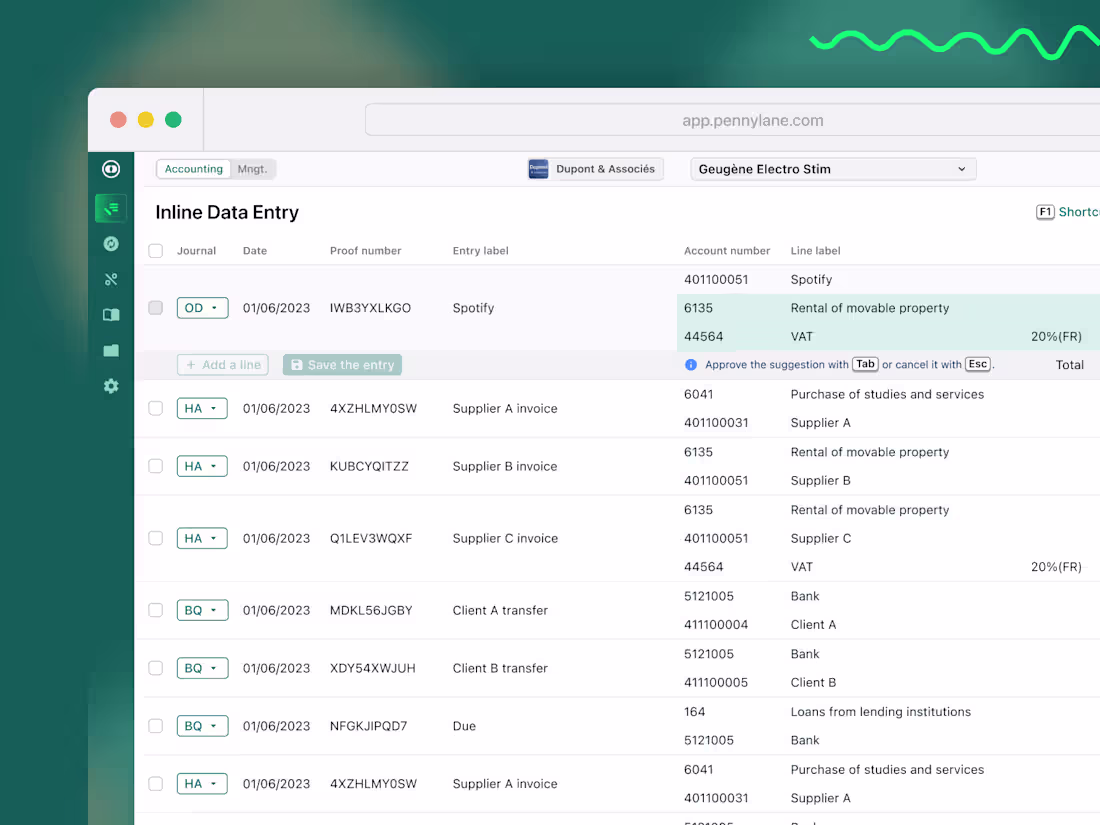Click the blue info icon near the Tab suggestion
The width and height of the screenshot is (1100, 825).
[x=691, y=364]
